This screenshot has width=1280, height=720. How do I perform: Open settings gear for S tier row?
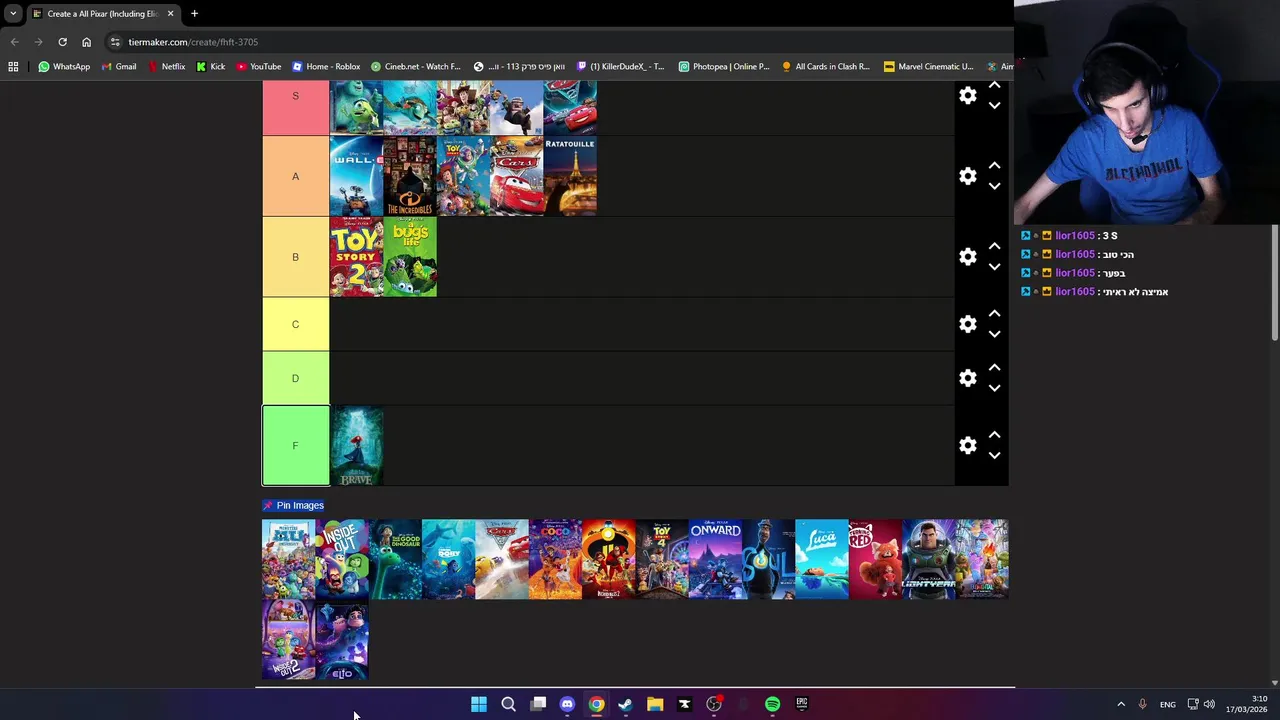point(967,95)
